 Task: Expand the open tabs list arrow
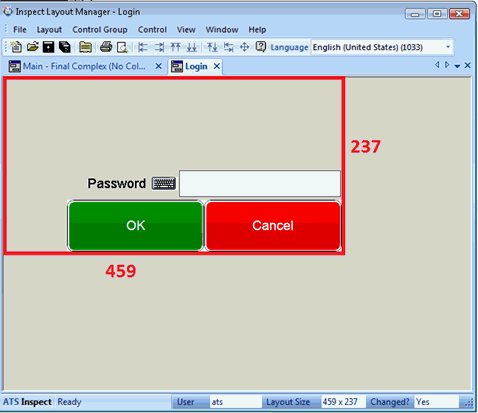tap(457, 66)
